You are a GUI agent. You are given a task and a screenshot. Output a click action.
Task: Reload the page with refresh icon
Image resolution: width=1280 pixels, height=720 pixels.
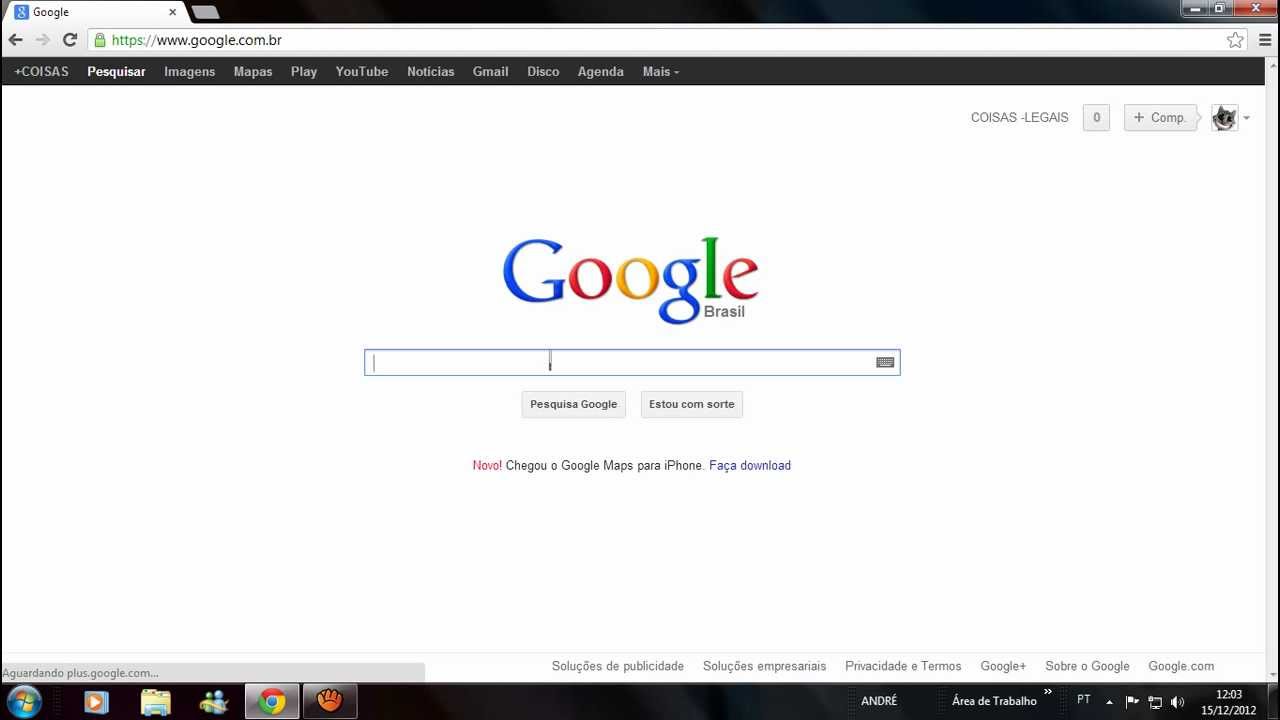(70, 40)
